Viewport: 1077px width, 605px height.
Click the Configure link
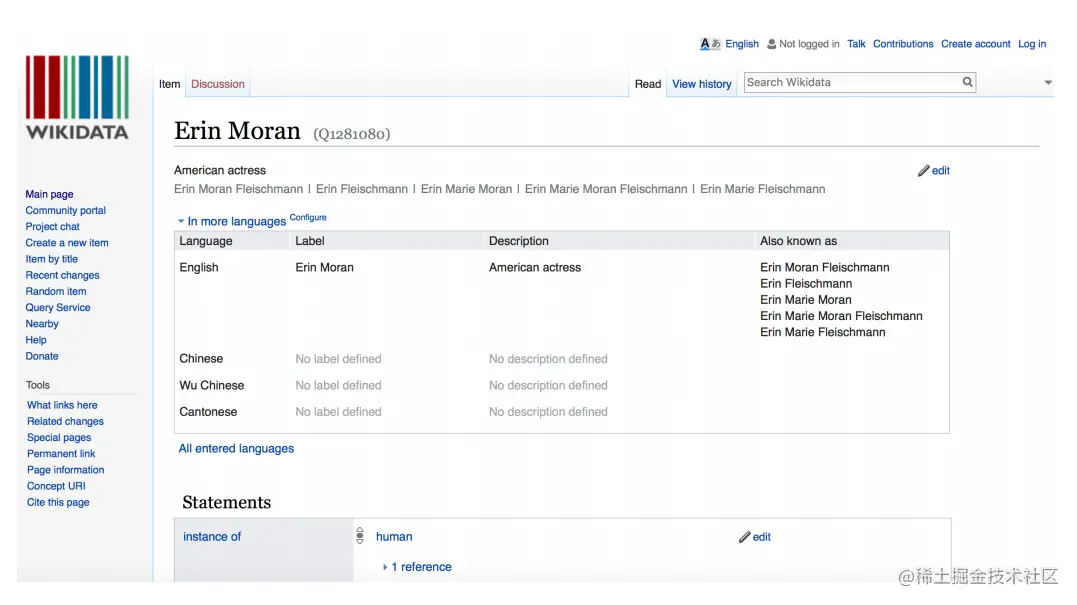[x=308, y=218]
